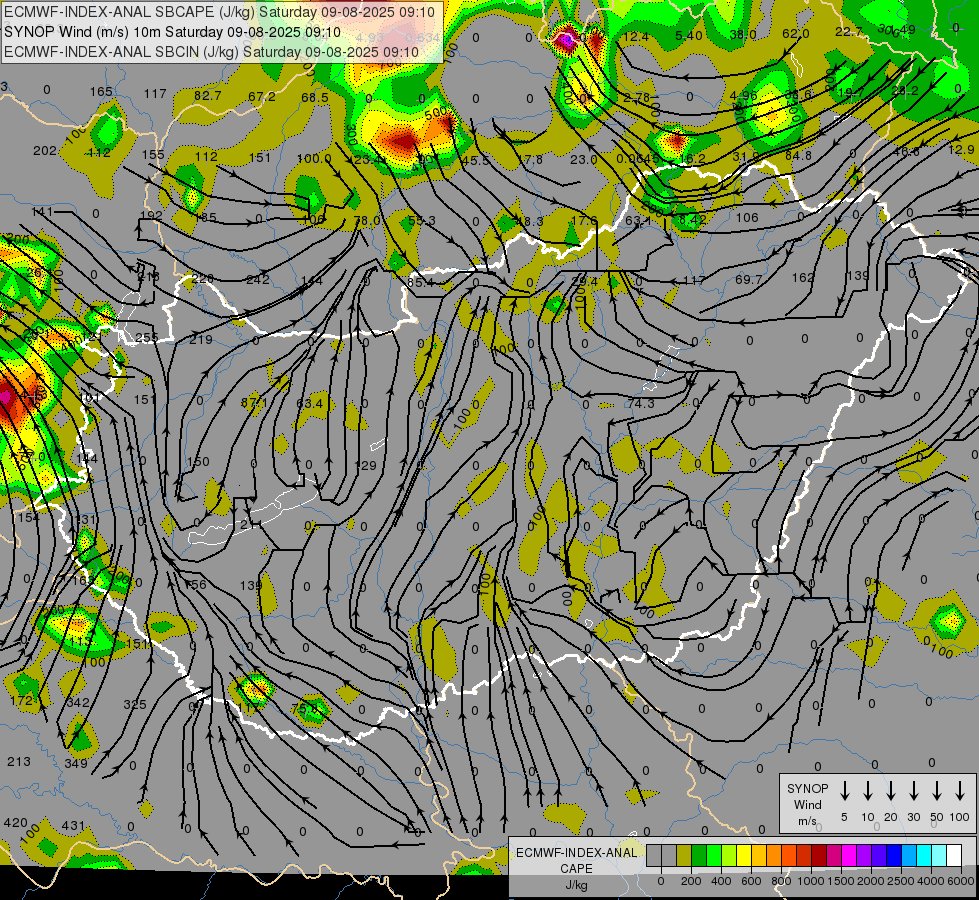The image size is (979, 900).
Task: Pick the dark green CAPE legend swatch
Action: pos(699,855)
